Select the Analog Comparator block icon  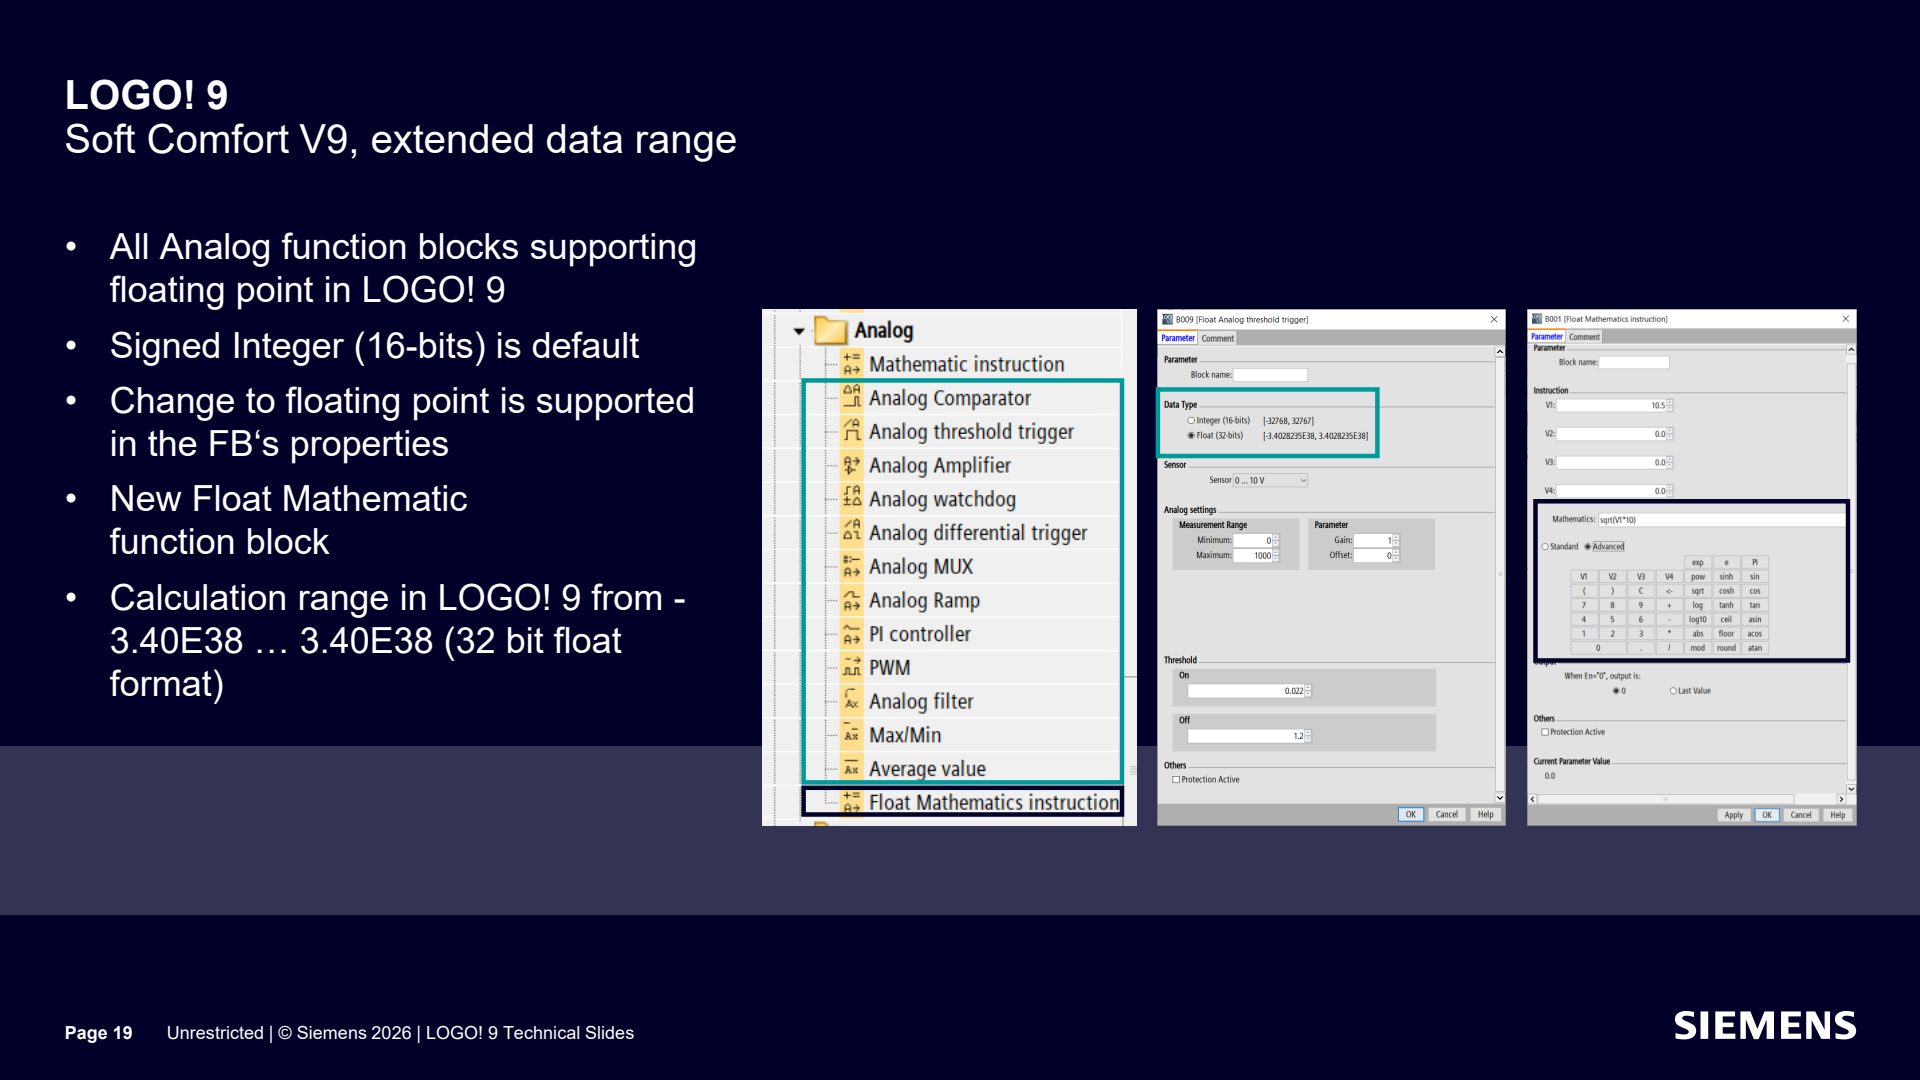[851, 398]
